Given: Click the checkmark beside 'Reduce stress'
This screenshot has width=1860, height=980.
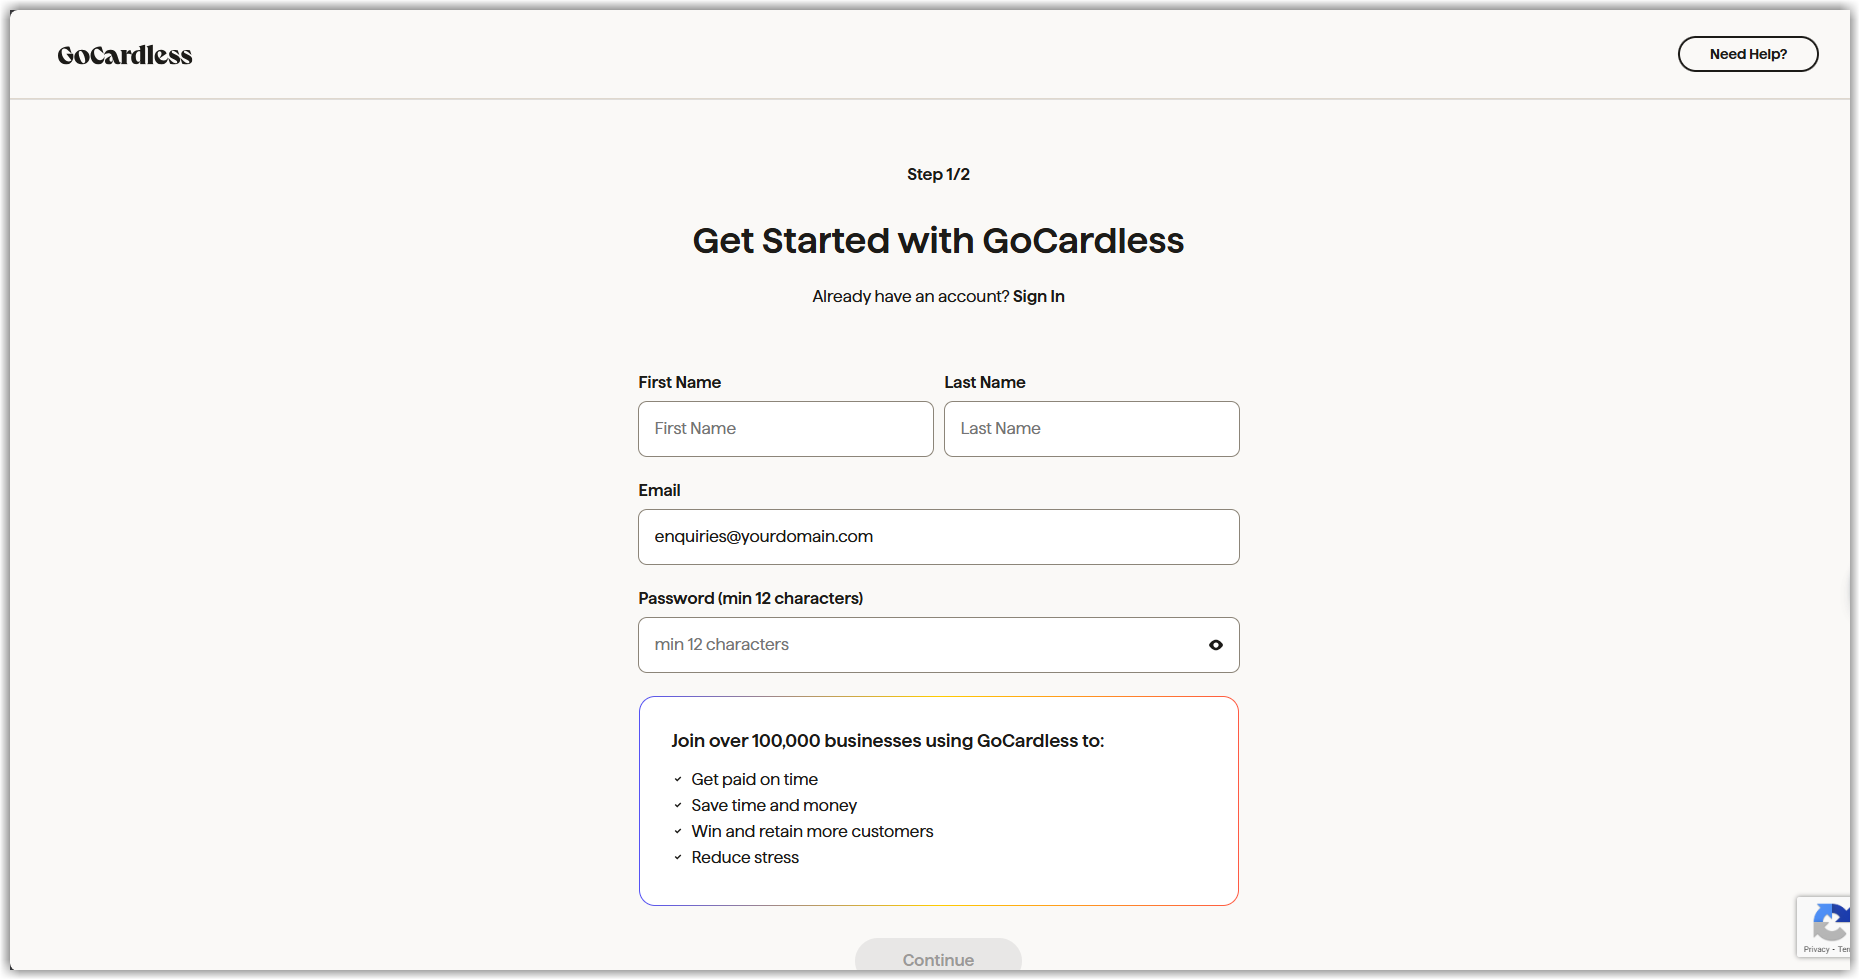Looking at the screenshot, I should point(678,857).
